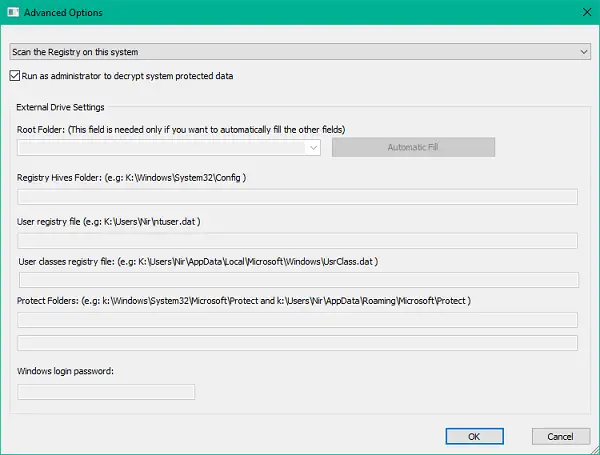This screenshot has width=600, height=455.
Task: Click the Advanced Options window icon
Action: [x=13, y=12]
